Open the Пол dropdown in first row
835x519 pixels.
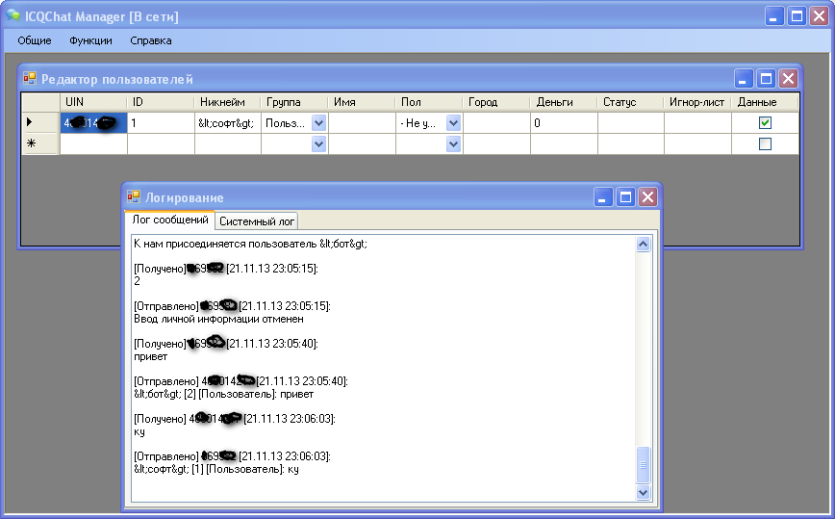click(453, 123)
